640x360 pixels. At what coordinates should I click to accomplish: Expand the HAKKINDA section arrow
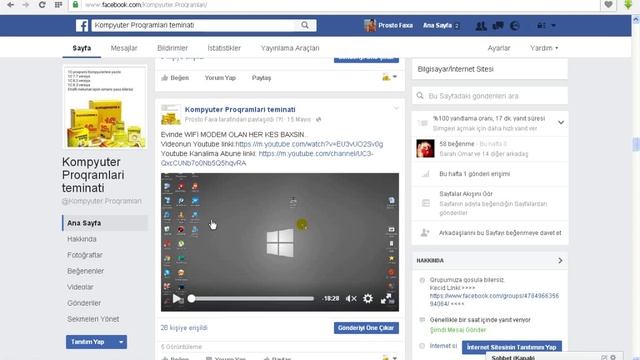tap(560, 260)
